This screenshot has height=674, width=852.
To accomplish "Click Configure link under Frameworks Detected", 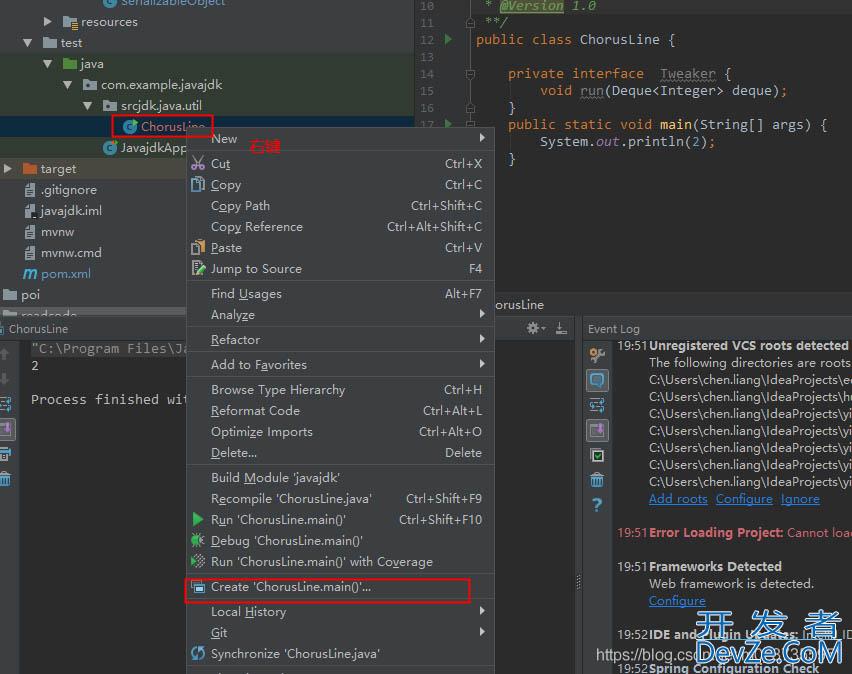I will pyautogui.click(x=677, y=601).
